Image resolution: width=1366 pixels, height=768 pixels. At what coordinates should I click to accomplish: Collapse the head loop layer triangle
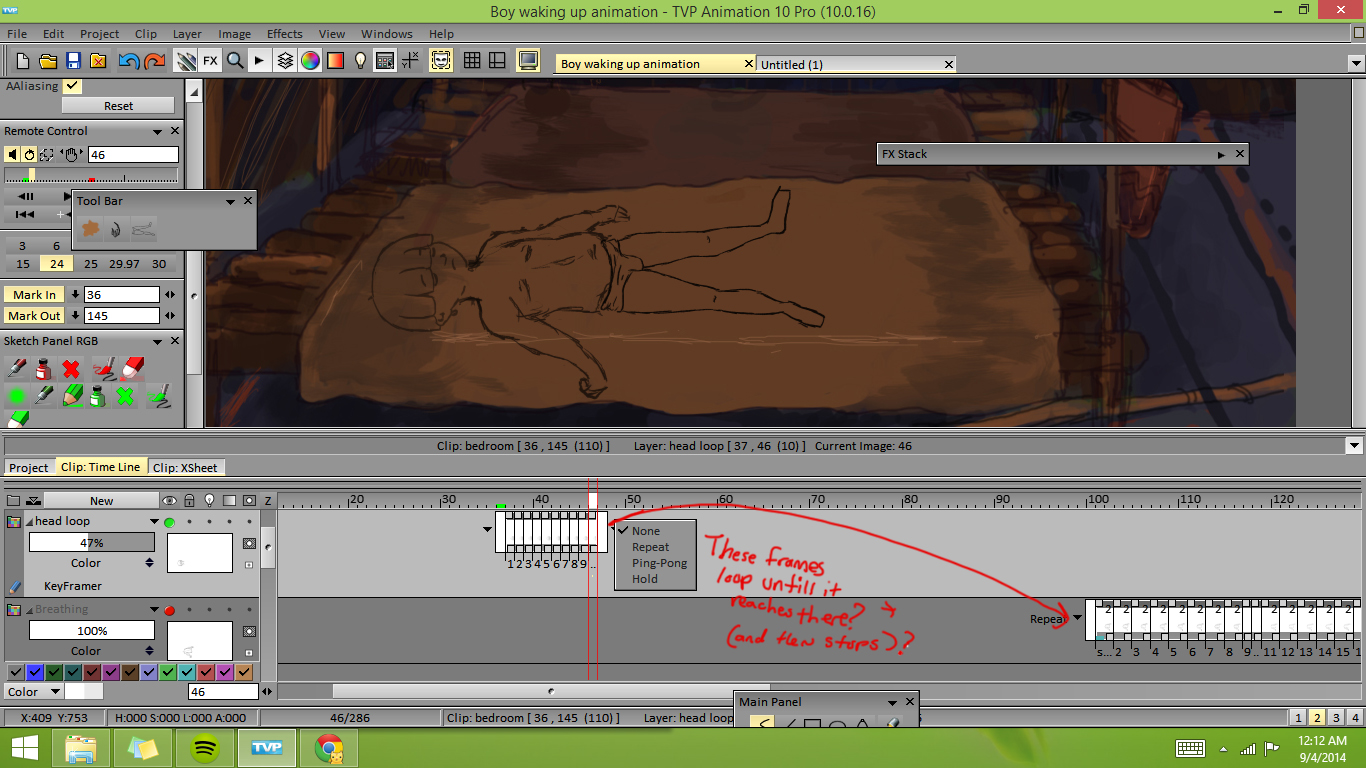click(29, 522)
